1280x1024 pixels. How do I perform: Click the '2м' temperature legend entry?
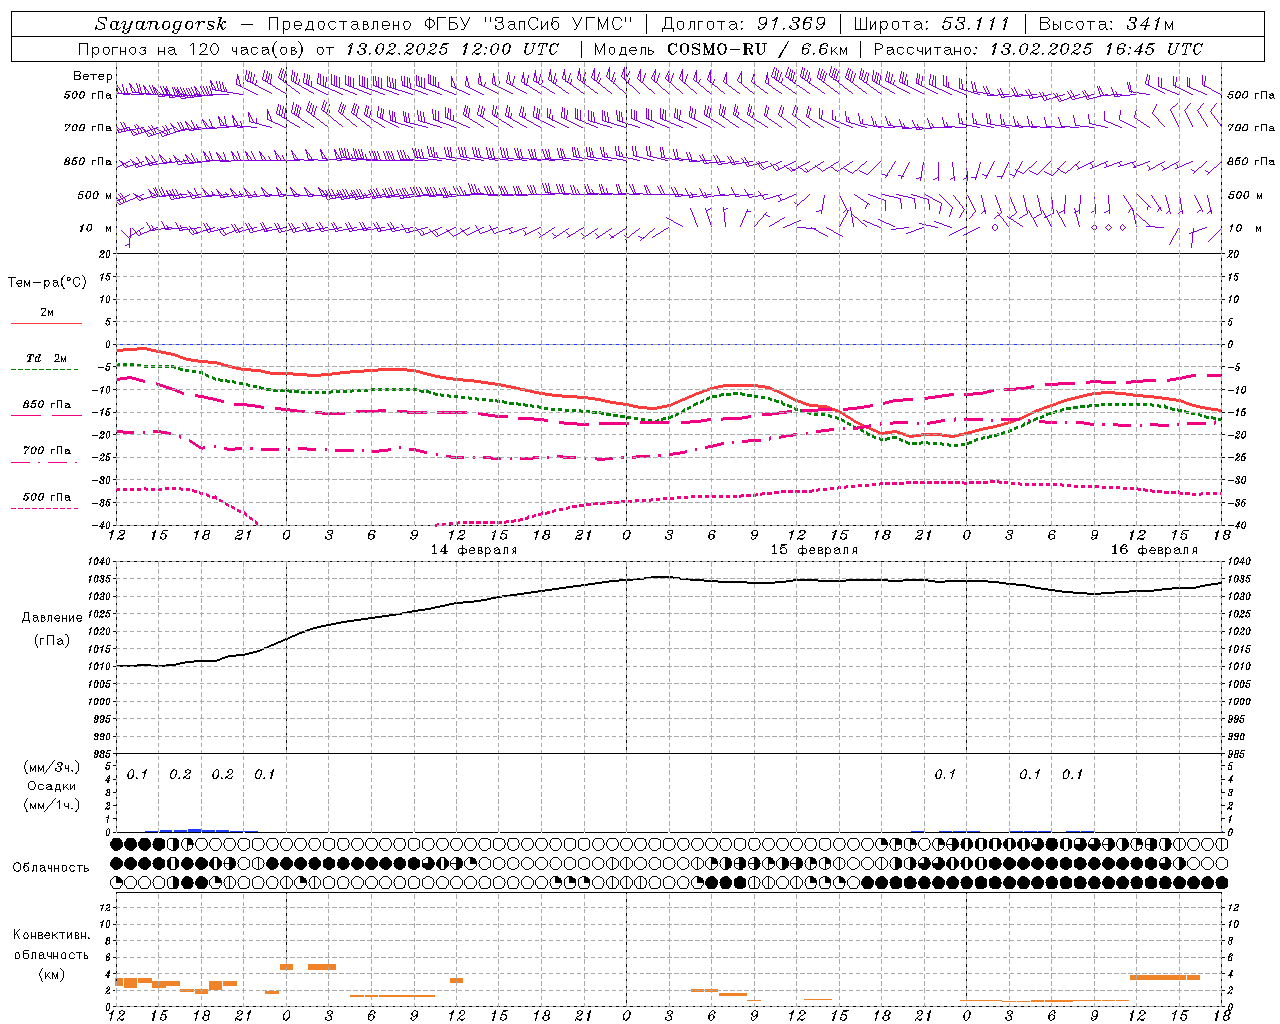point(47,313)
